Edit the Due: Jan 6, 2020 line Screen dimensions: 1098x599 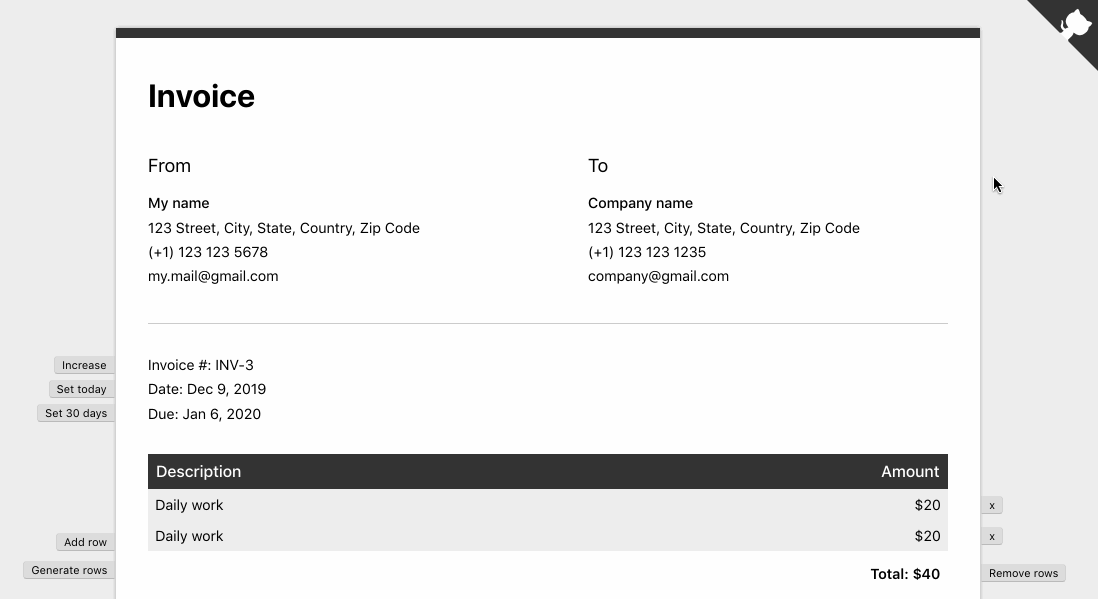click(204, 414)
